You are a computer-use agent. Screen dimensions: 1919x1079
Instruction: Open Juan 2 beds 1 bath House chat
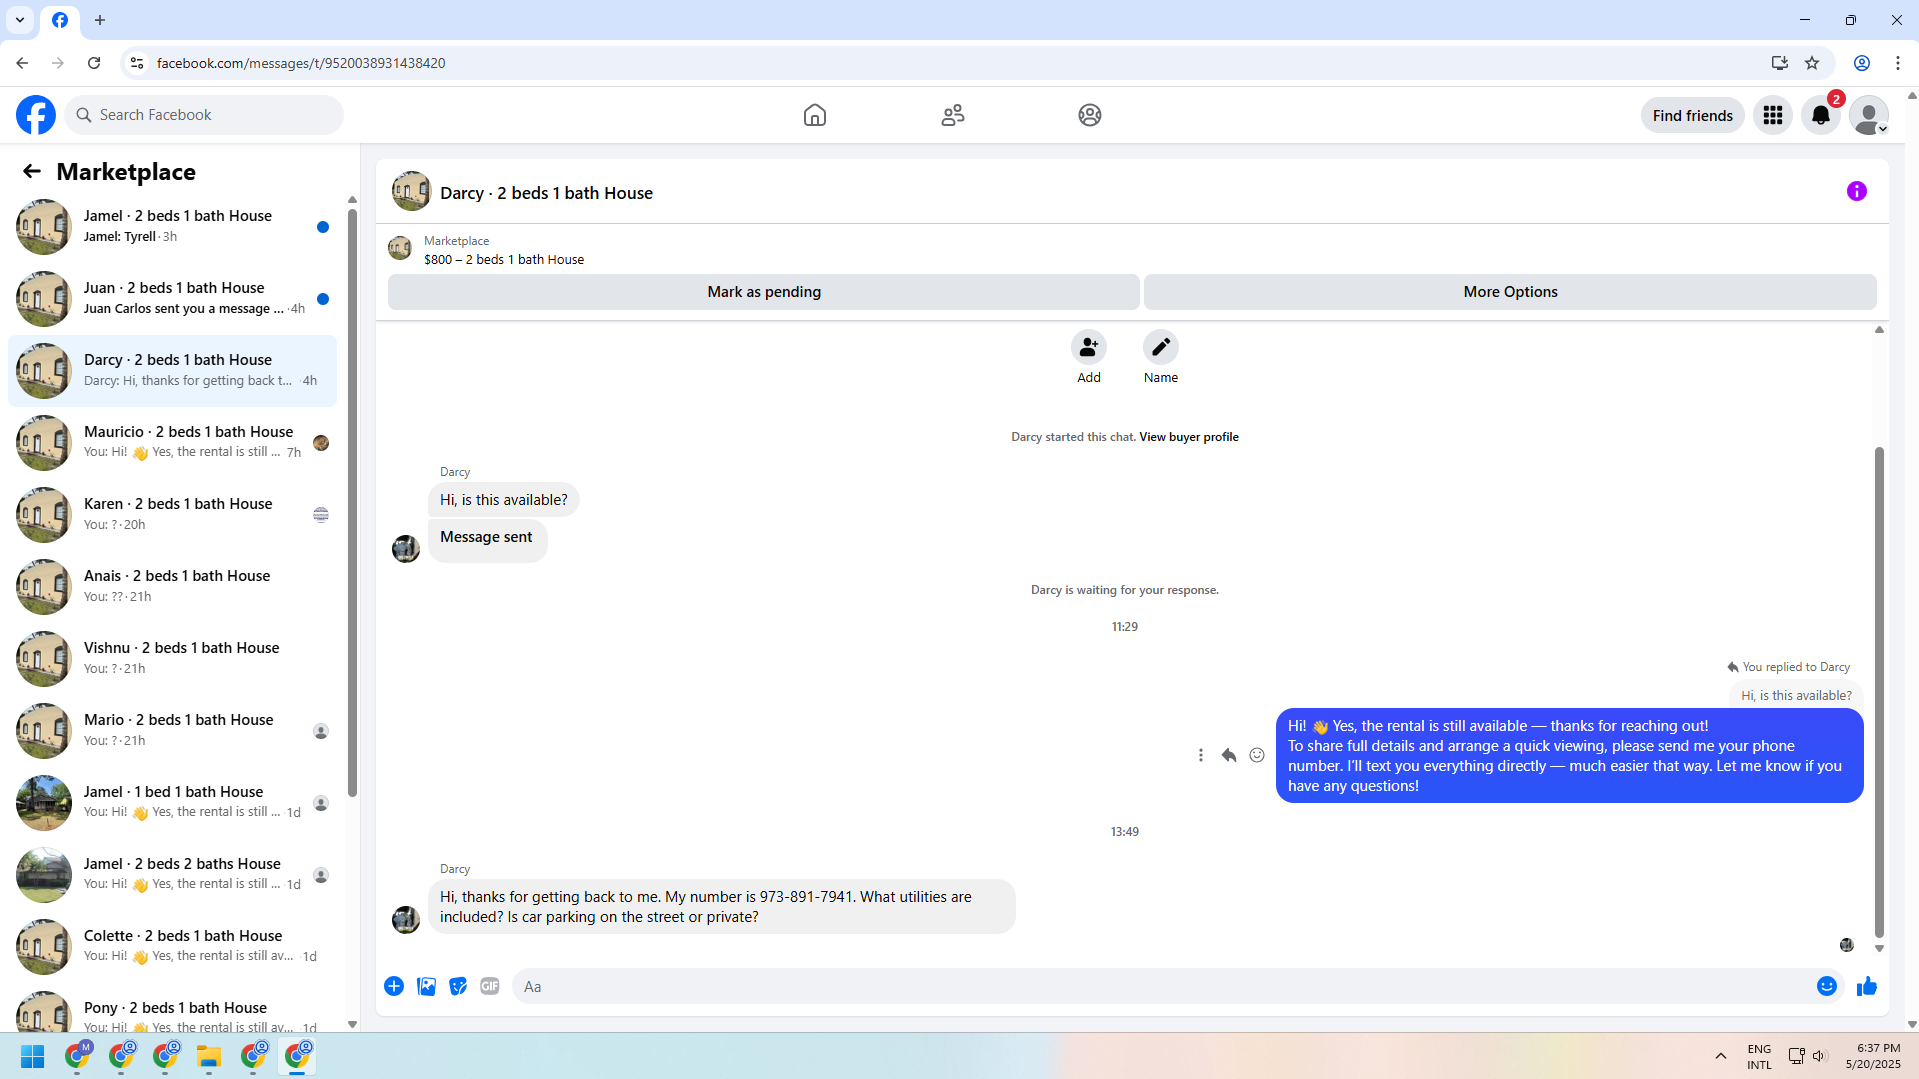click(x=172, y=299)
